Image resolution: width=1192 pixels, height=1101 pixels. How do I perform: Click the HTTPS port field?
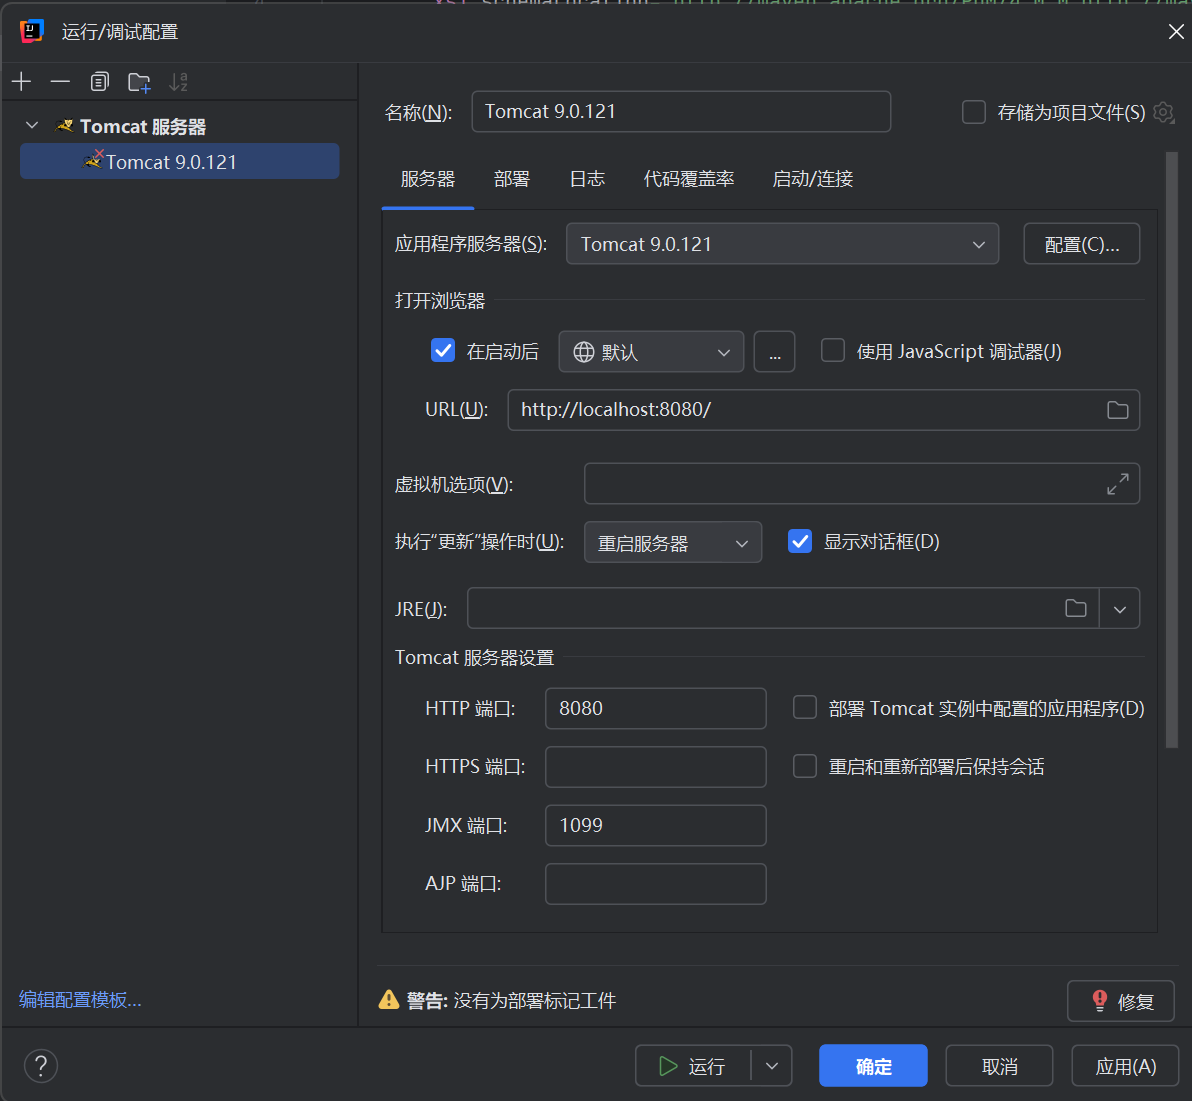[x=655, y=766]
